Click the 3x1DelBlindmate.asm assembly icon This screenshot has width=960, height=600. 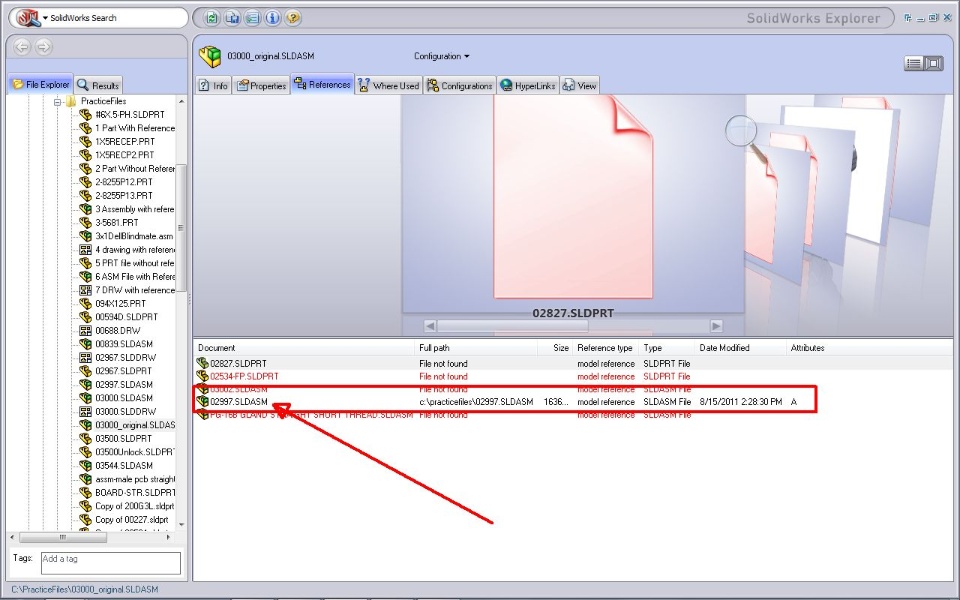tap(85, 236)
